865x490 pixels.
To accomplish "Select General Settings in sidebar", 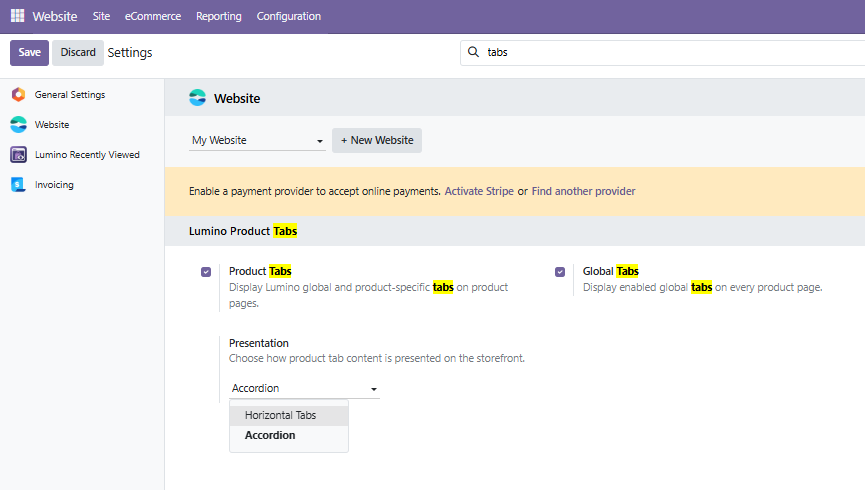I will (70, 94).
